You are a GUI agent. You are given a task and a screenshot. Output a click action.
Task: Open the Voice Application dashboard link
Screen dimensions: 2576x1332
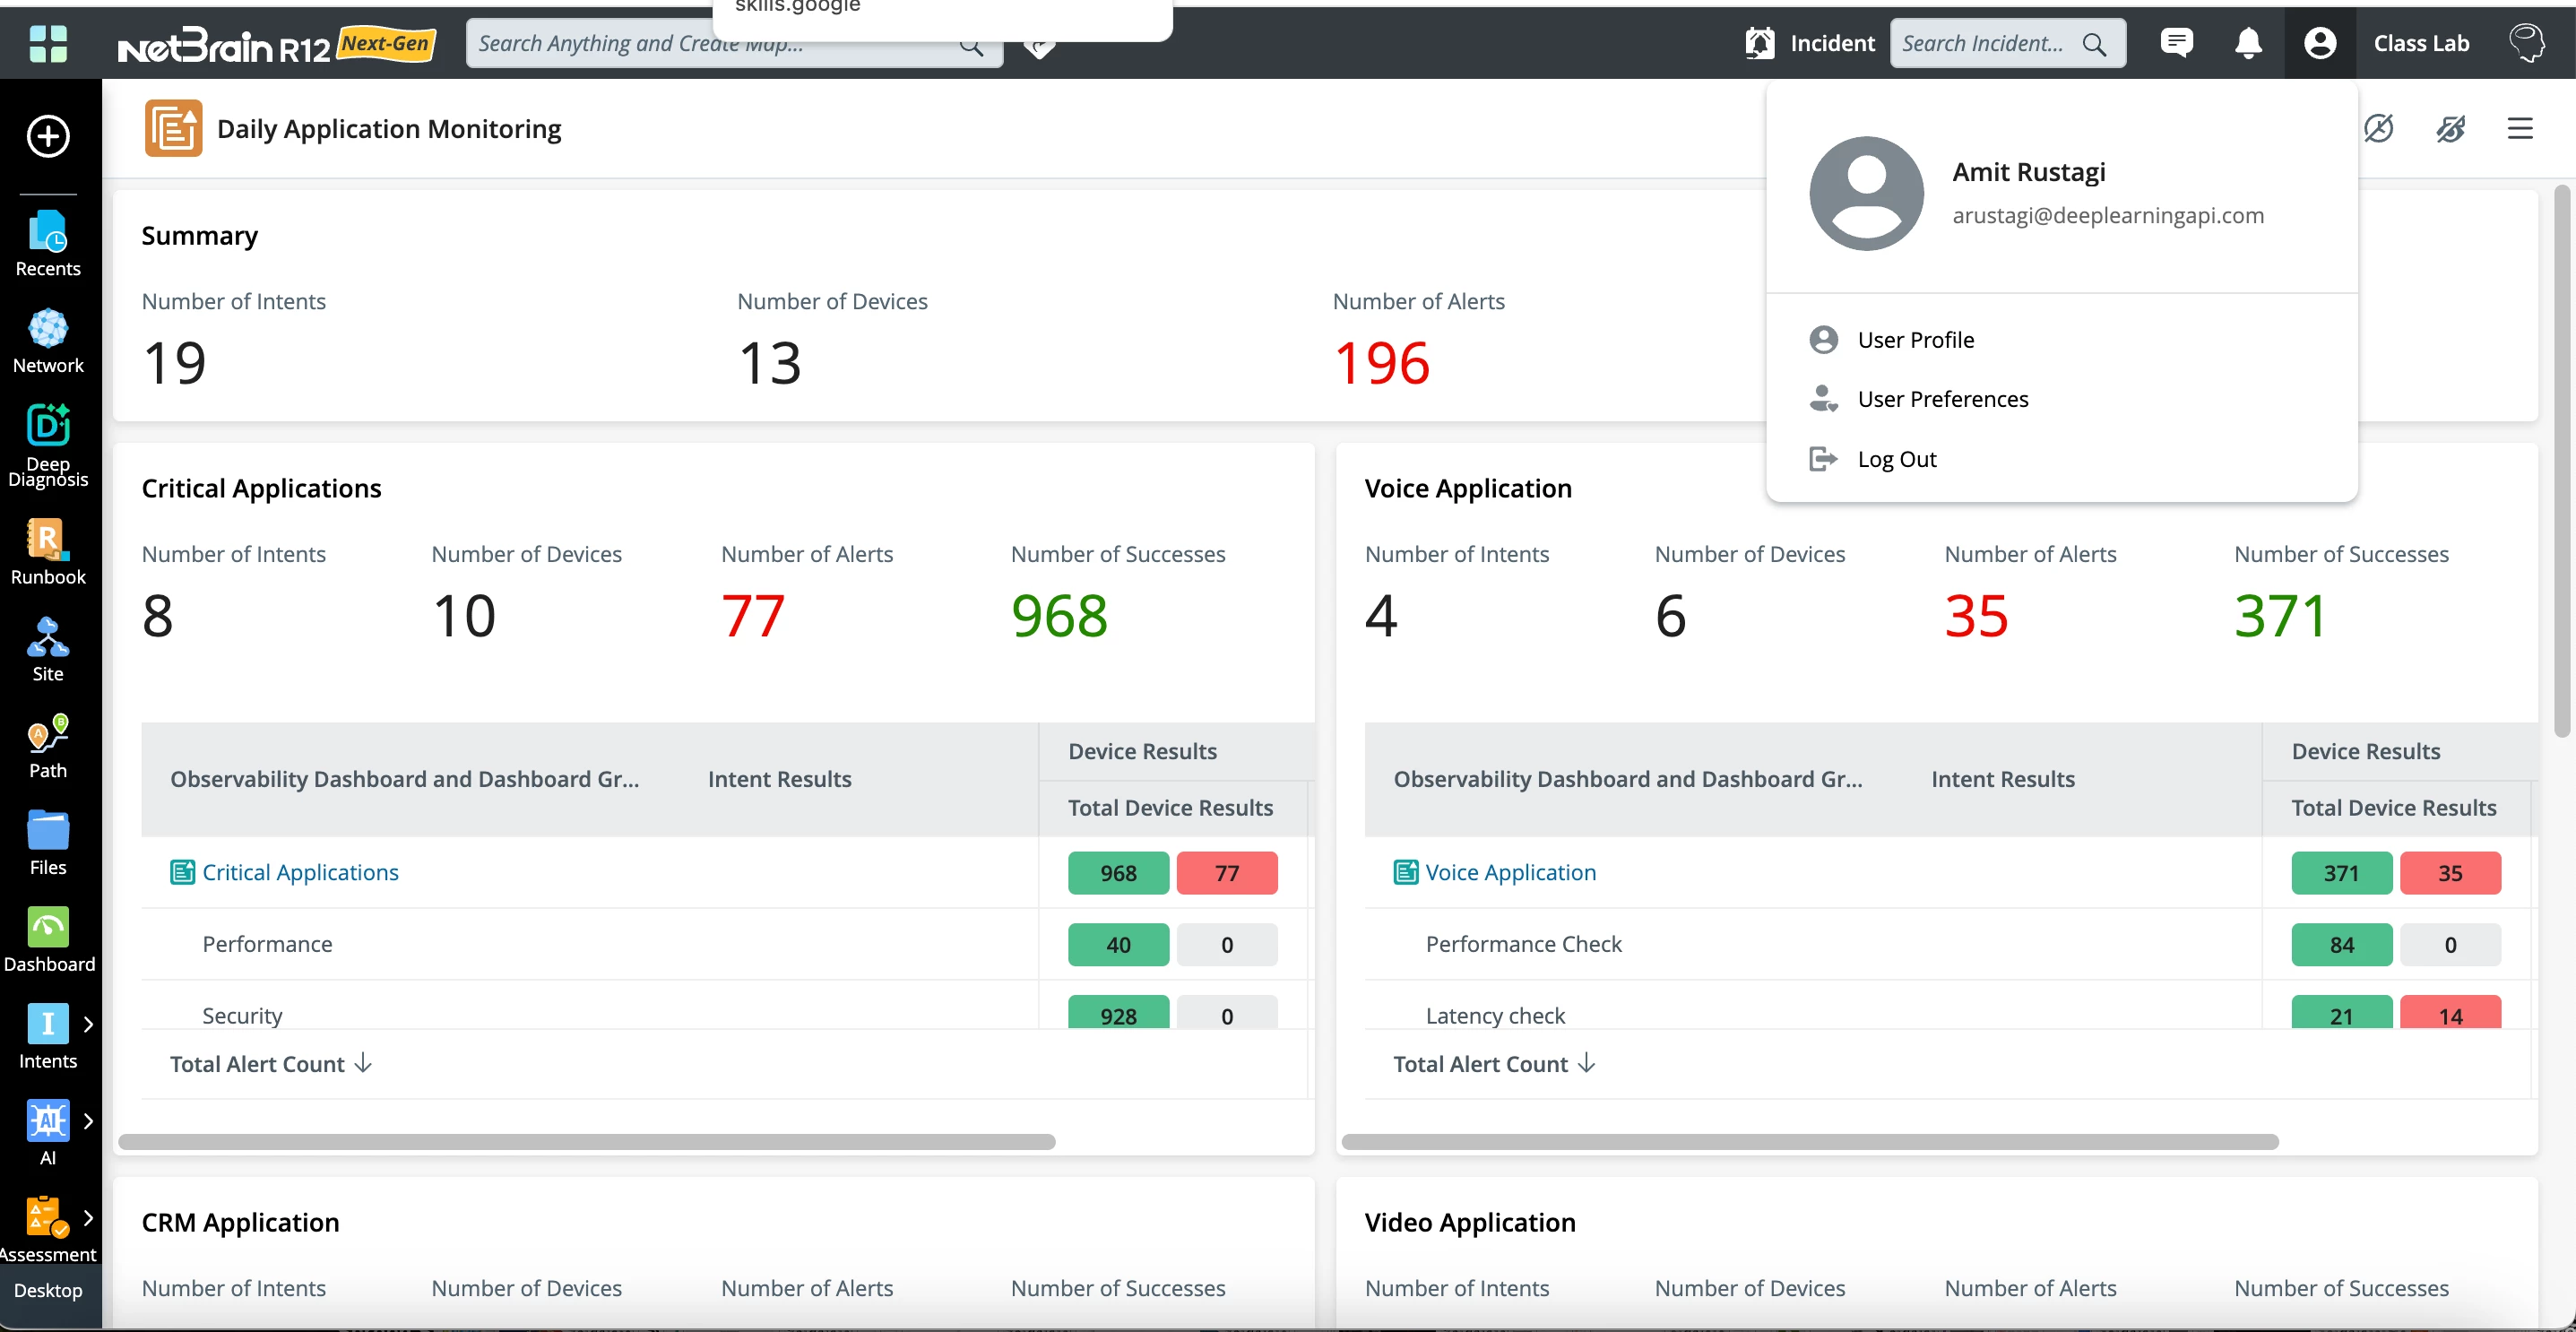click(x=1510, y=872)
